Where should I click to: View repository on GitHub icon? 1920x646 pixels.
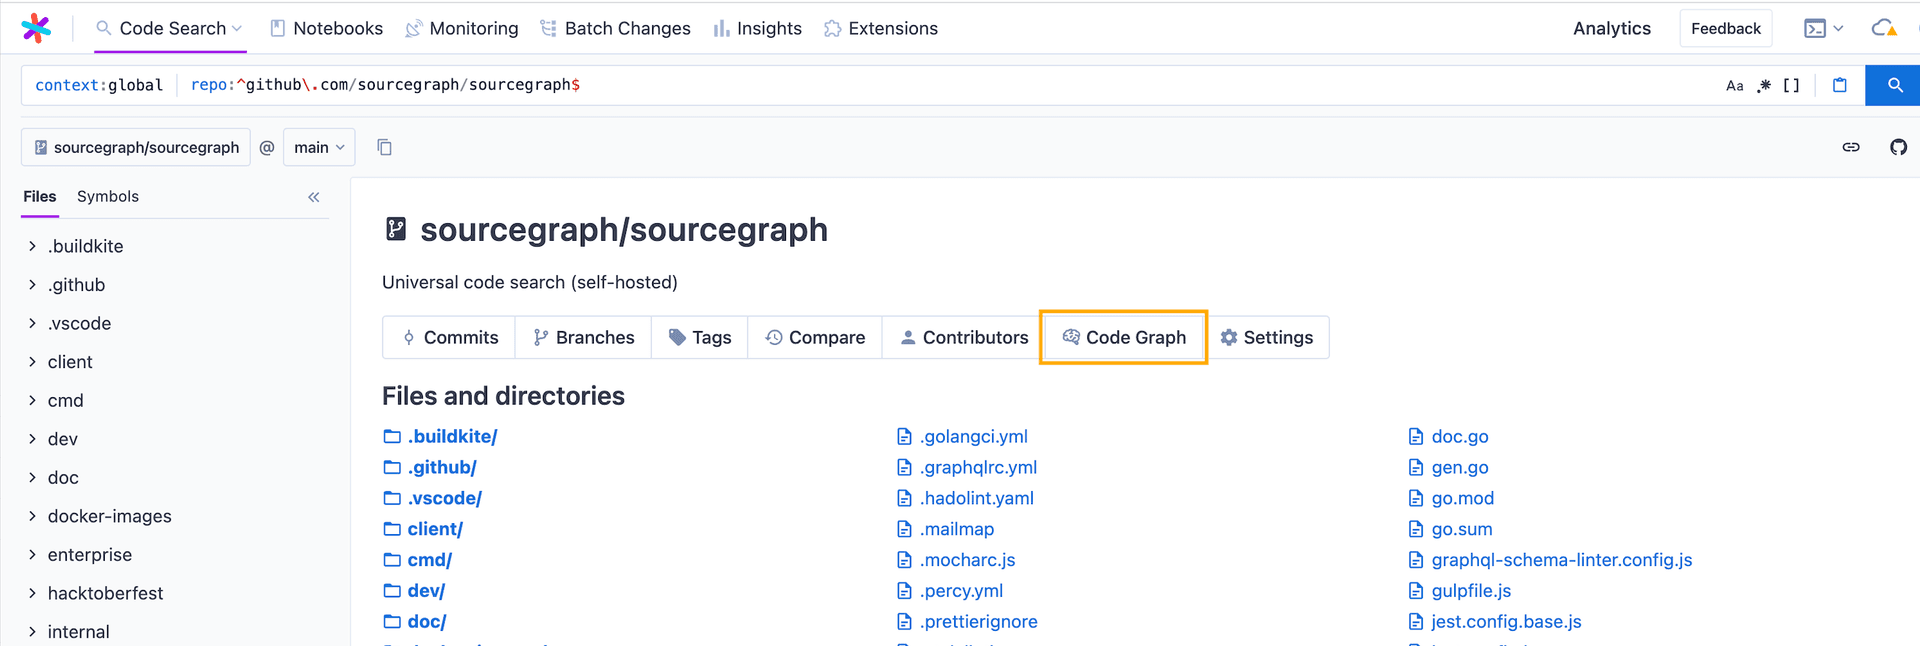(1898, 147)
